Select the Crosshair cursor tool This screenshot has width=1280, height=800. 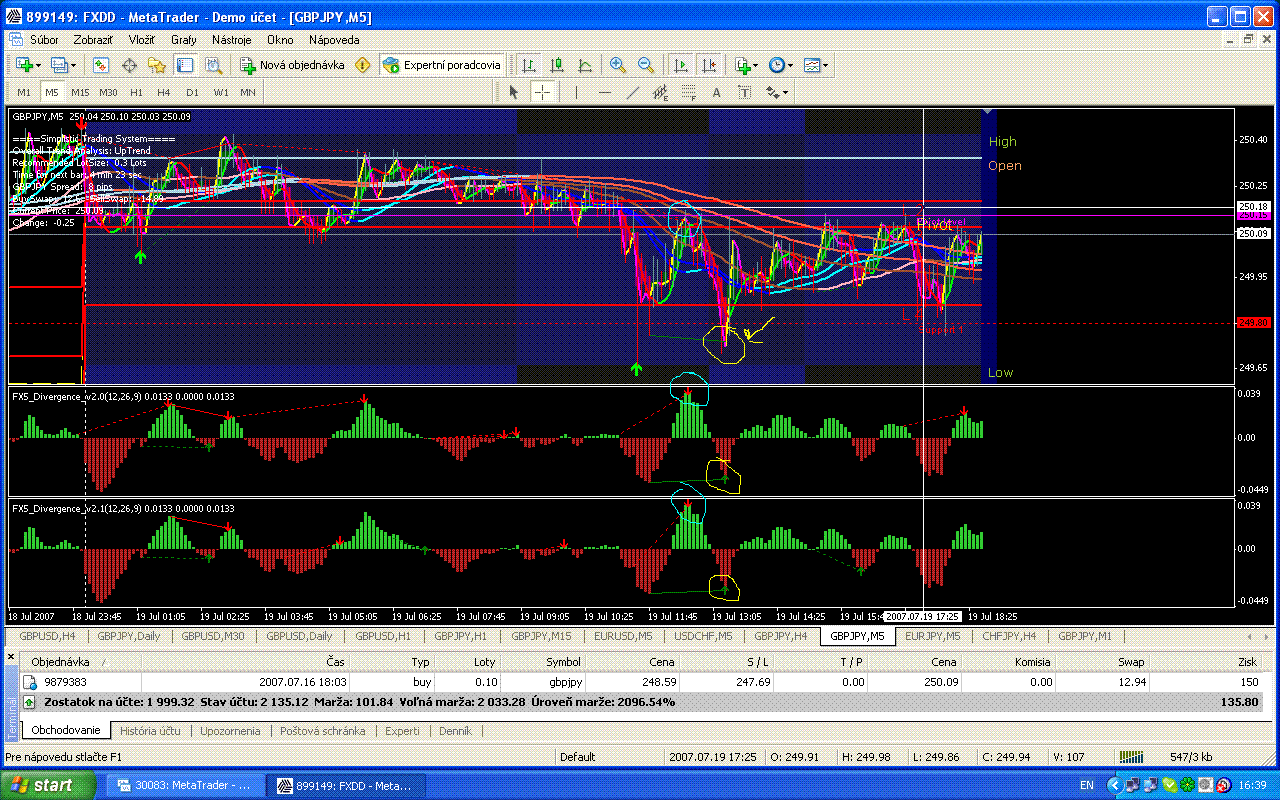[542, 92]
